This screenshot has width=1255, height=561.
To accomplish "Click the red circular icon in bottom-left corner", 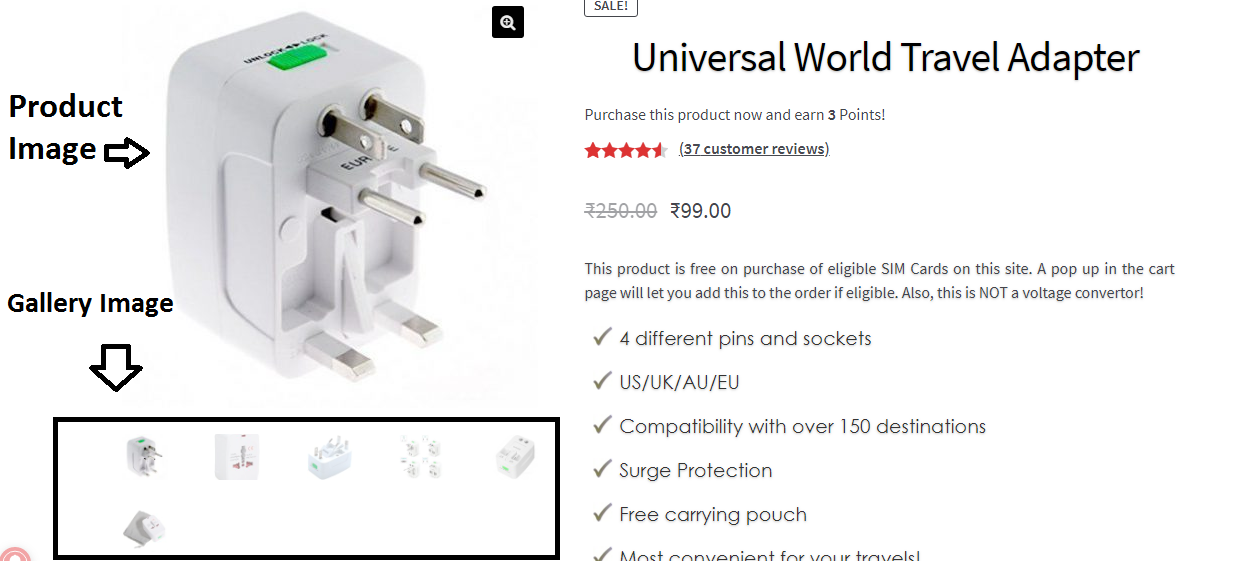I will (x=14, y=553).
